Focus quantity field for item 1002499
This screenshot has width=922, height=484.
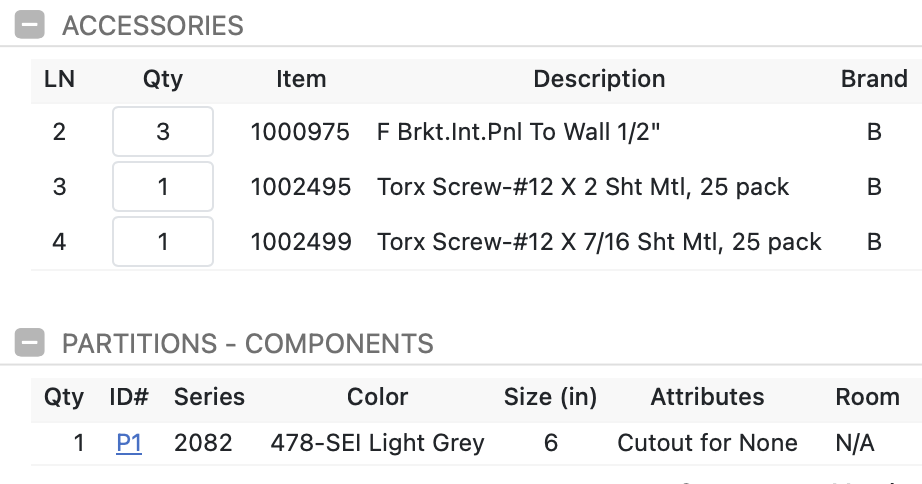(163, 241)
